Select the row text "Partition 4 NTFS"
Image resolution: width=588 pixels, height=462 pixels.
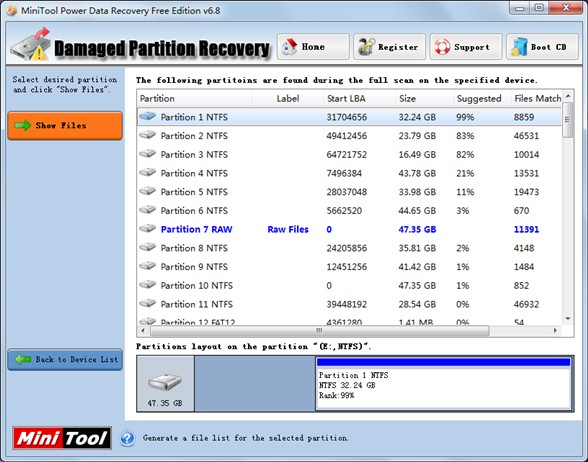pos(194,173)
